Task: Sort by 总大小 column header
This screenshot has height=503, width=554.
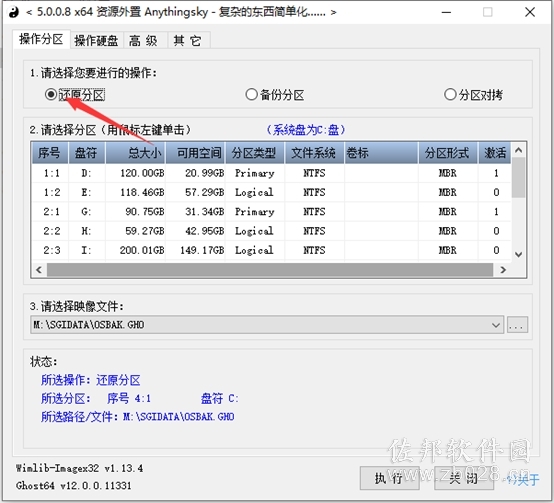Action: click(136, 153)
